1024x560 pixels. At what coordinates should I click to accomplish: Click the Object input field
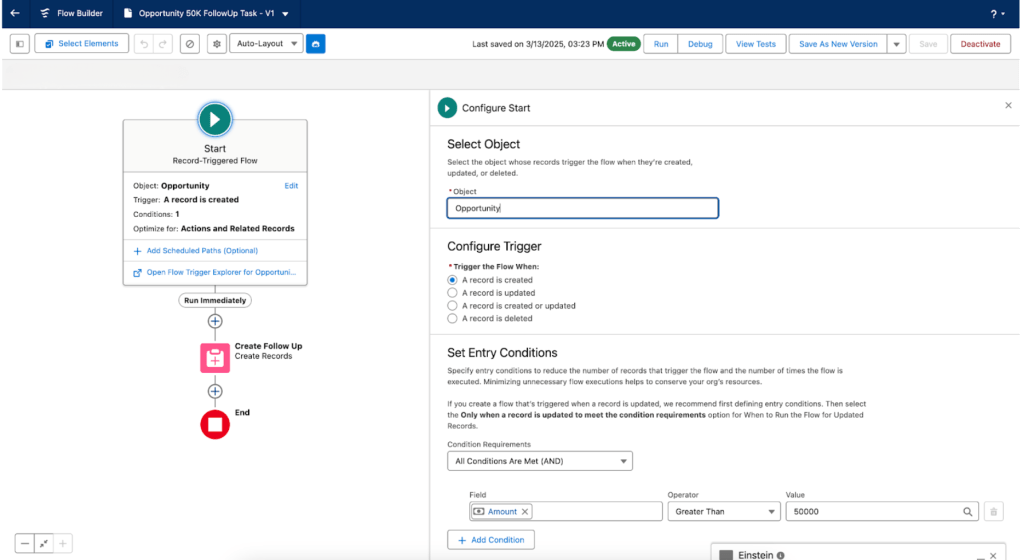pyautogui.click(x=582, y=208)
